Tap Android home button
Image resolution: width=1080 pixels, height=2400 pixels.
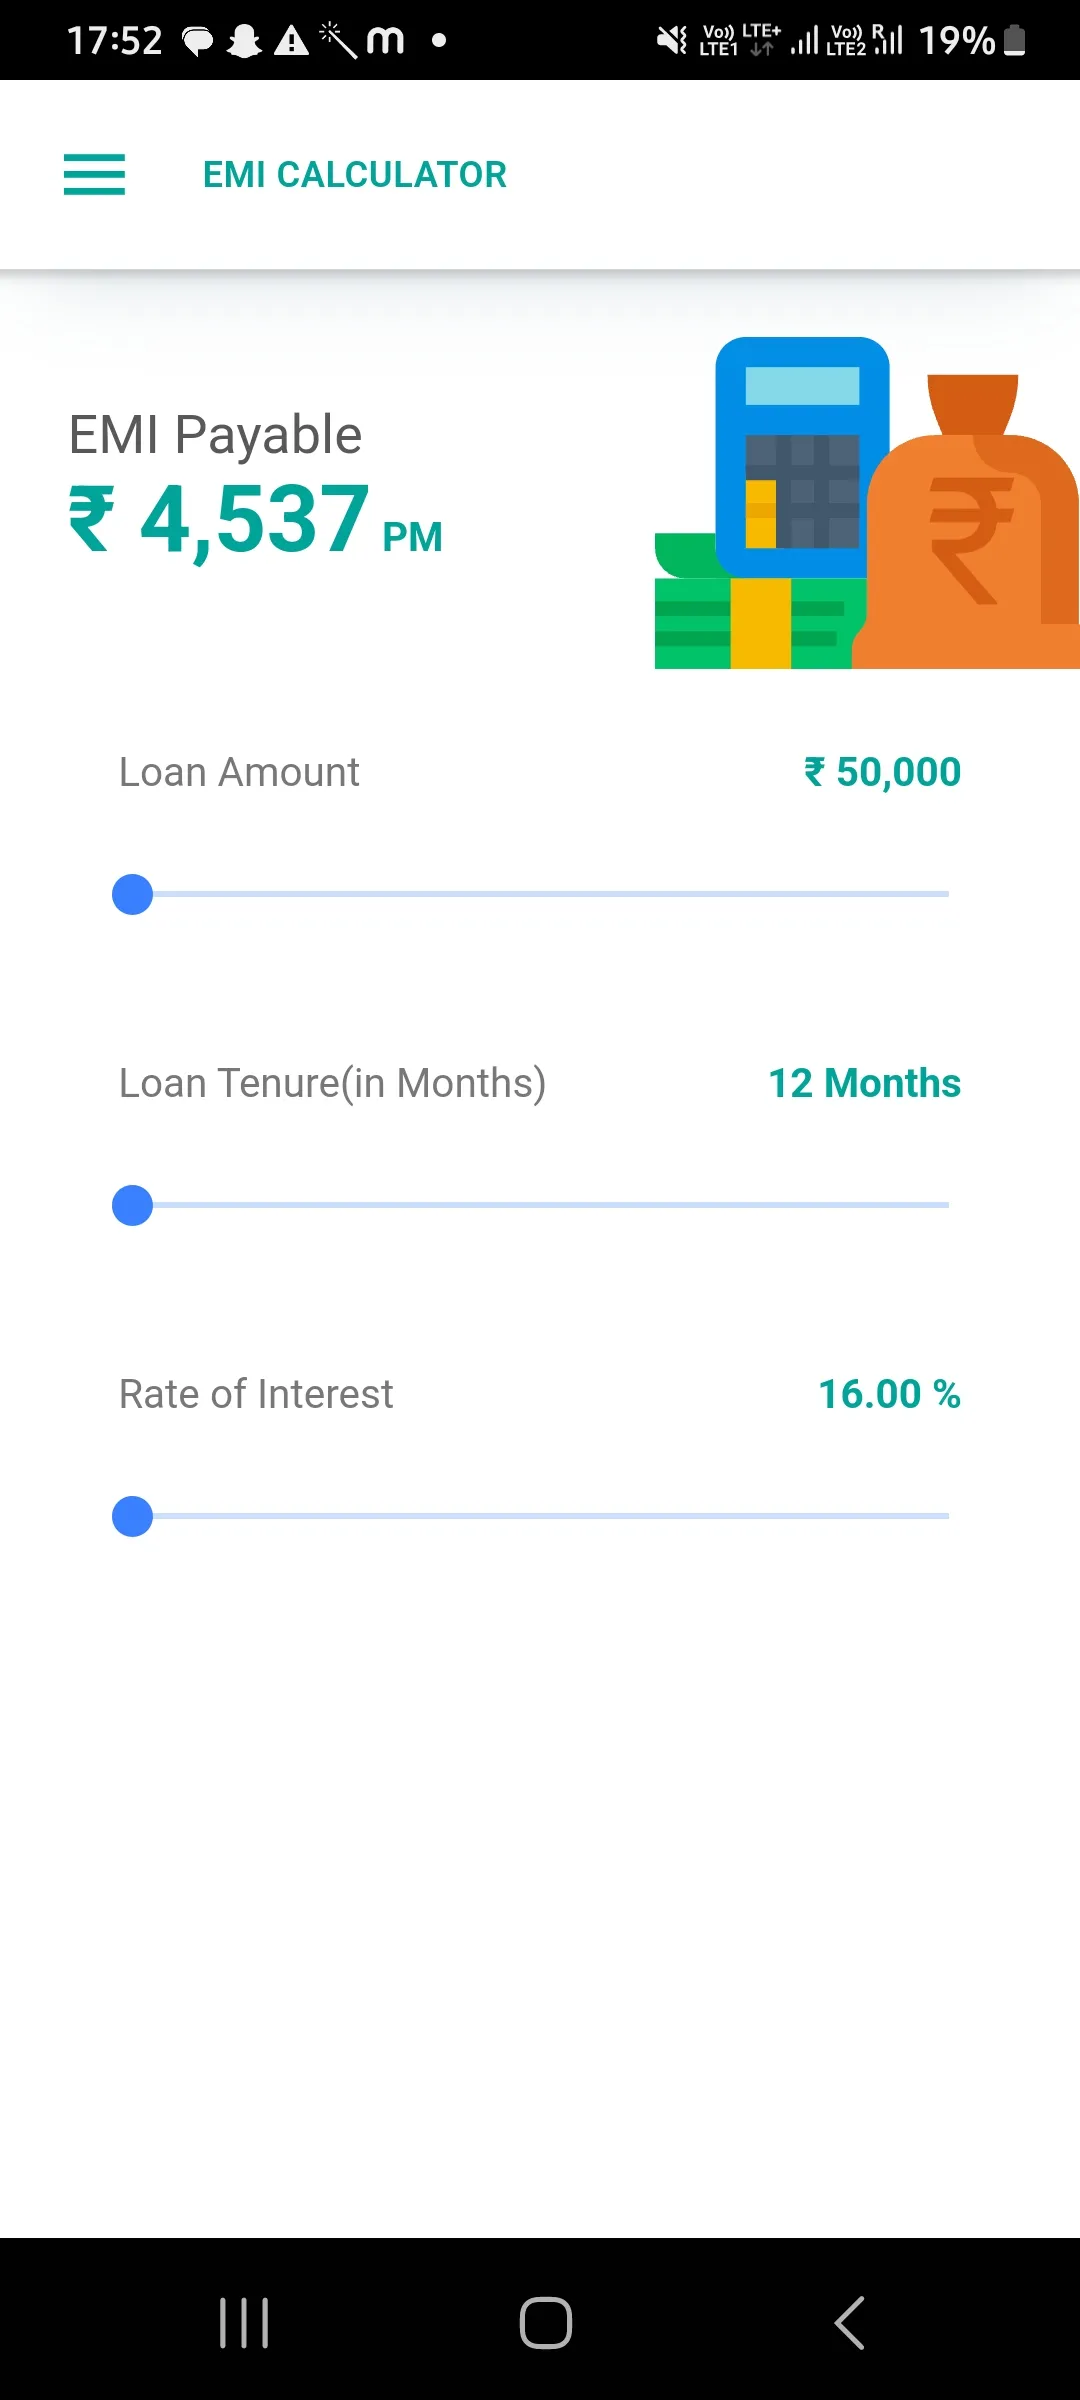[x=545, y=2322]
